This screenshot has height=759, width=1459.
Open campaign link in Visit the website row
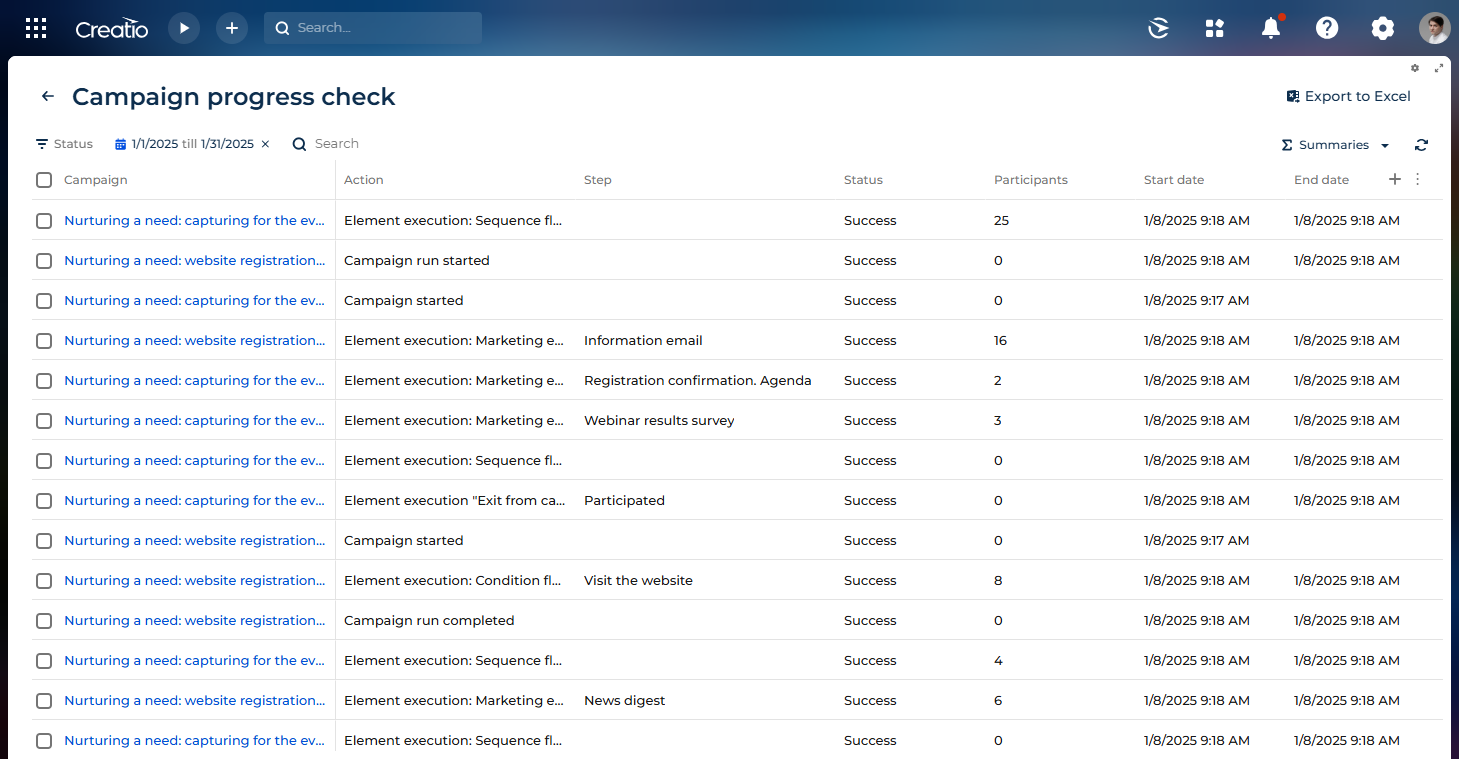click(x=195, y=580)
